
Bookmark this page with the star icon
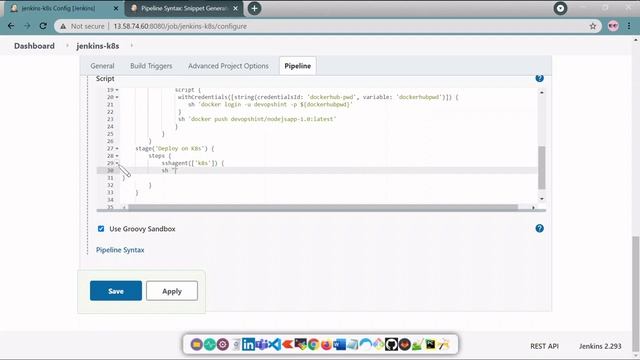(593, 26)
